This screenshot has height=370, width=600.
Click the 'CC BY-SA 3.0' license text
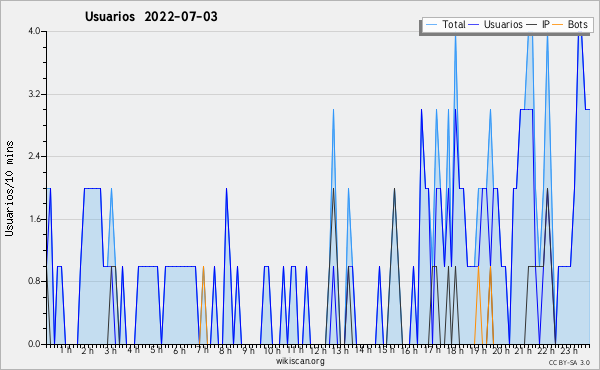569,363
